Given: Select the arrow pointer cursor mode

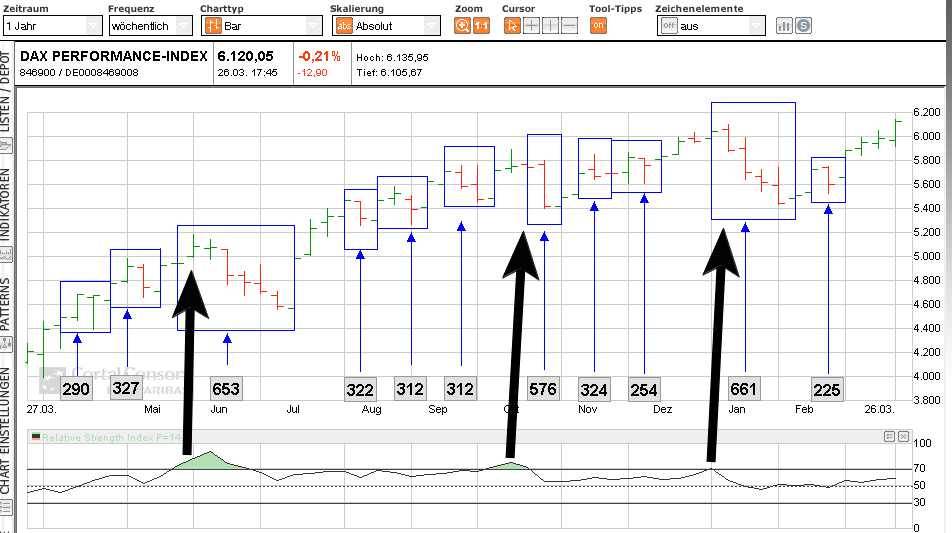Looking at the screenshot, I should [x=512, y=25].
